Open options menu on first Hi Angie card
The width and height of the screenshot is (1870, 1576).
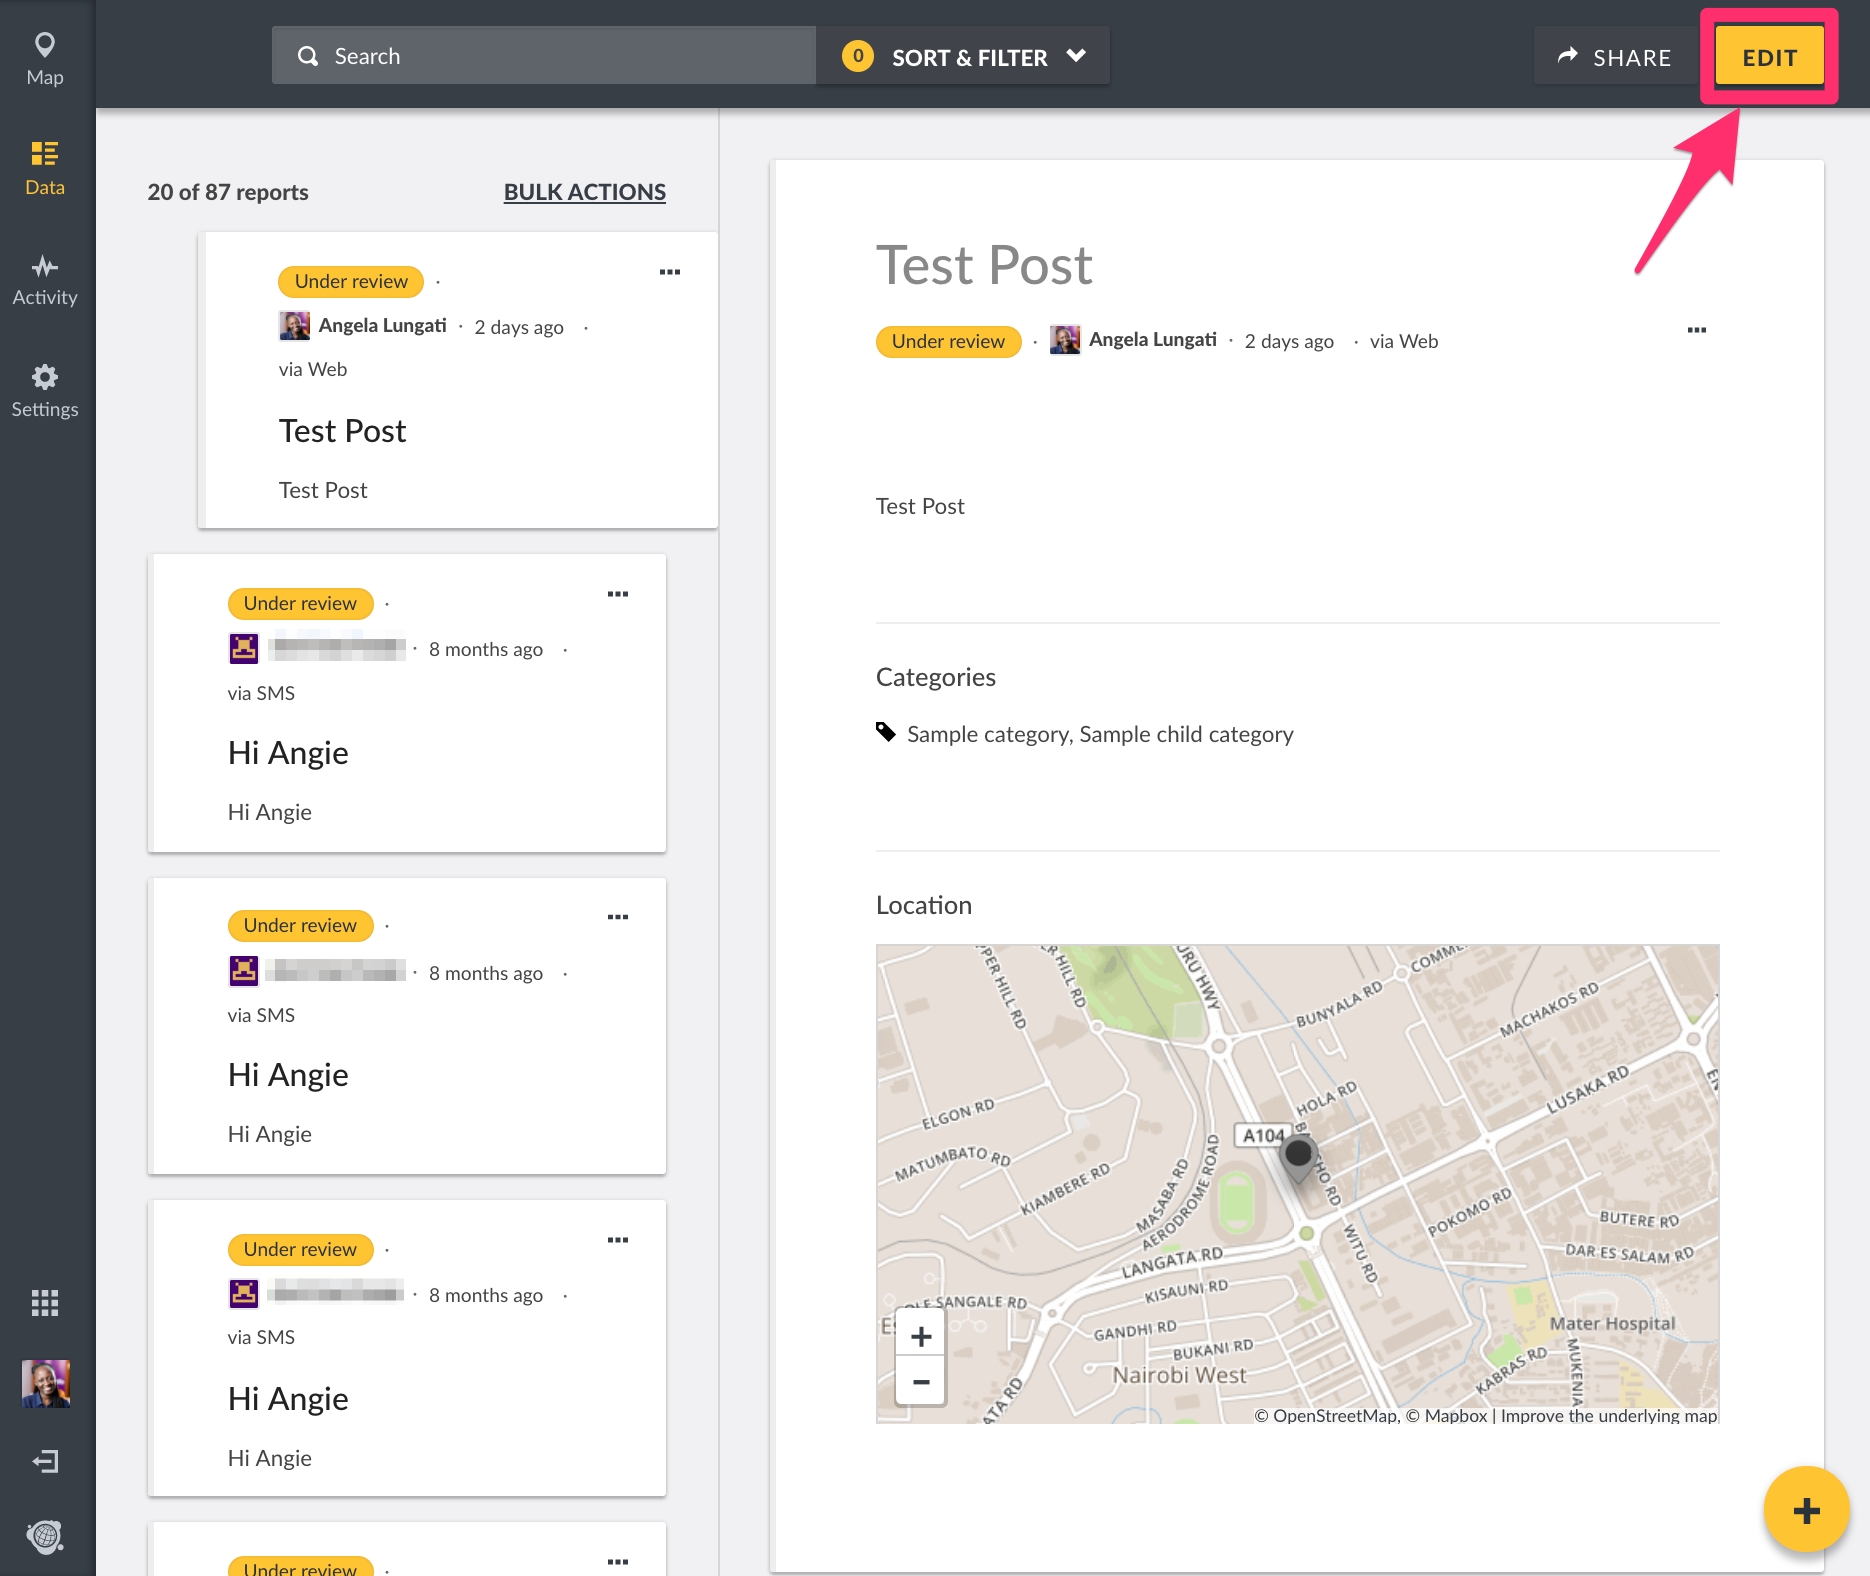coord(617,594)
